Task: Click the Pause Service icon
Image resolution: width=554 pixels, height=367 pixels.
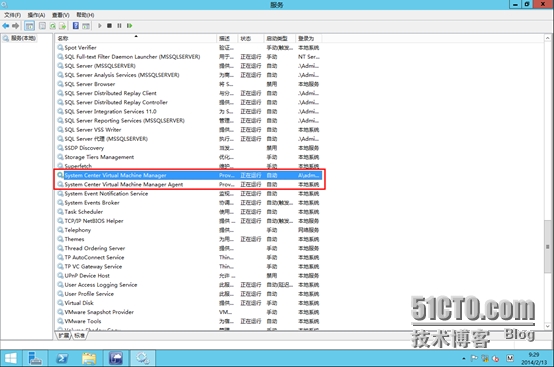Action: click(x=119, y=26)
